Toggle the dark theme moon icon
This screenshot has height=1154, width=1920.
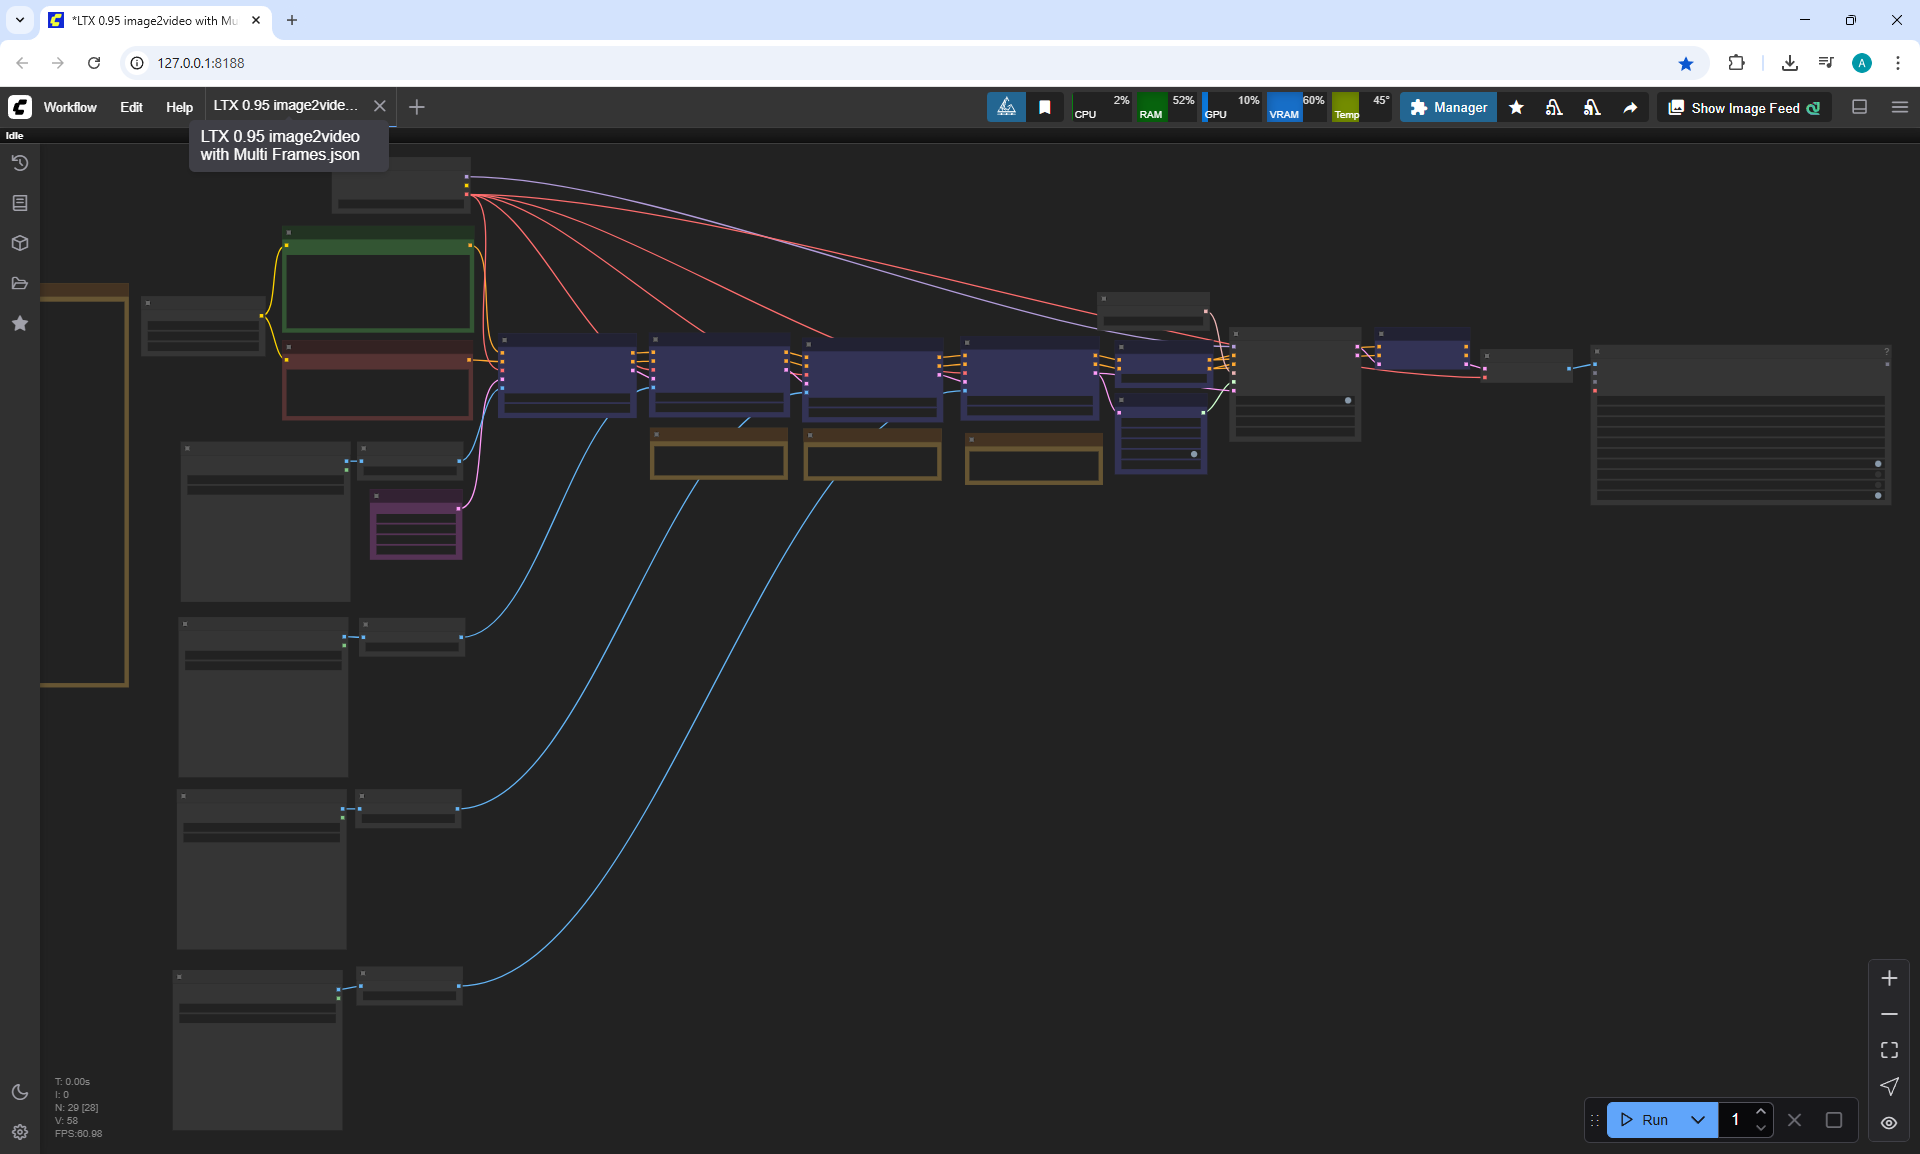click(19, 1092)
